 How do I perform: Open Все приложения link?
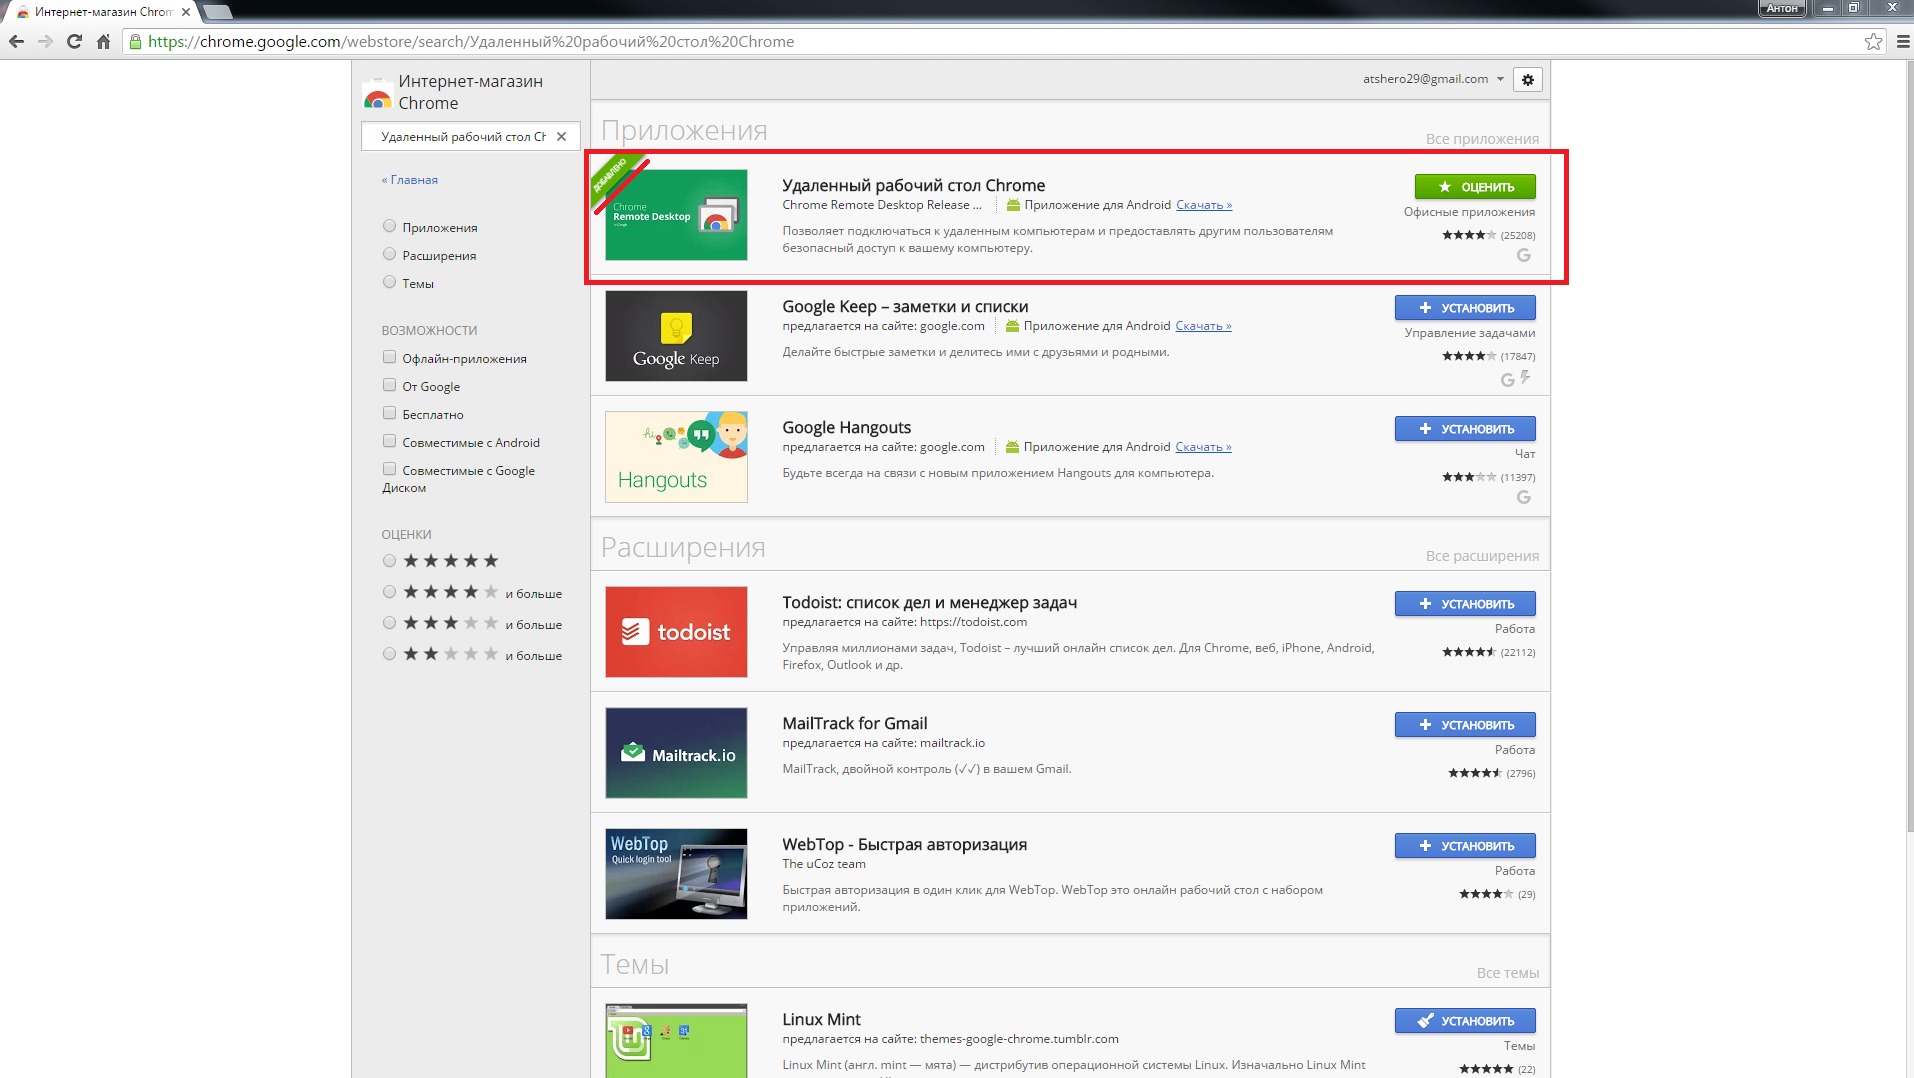(x=1482, y=139)
